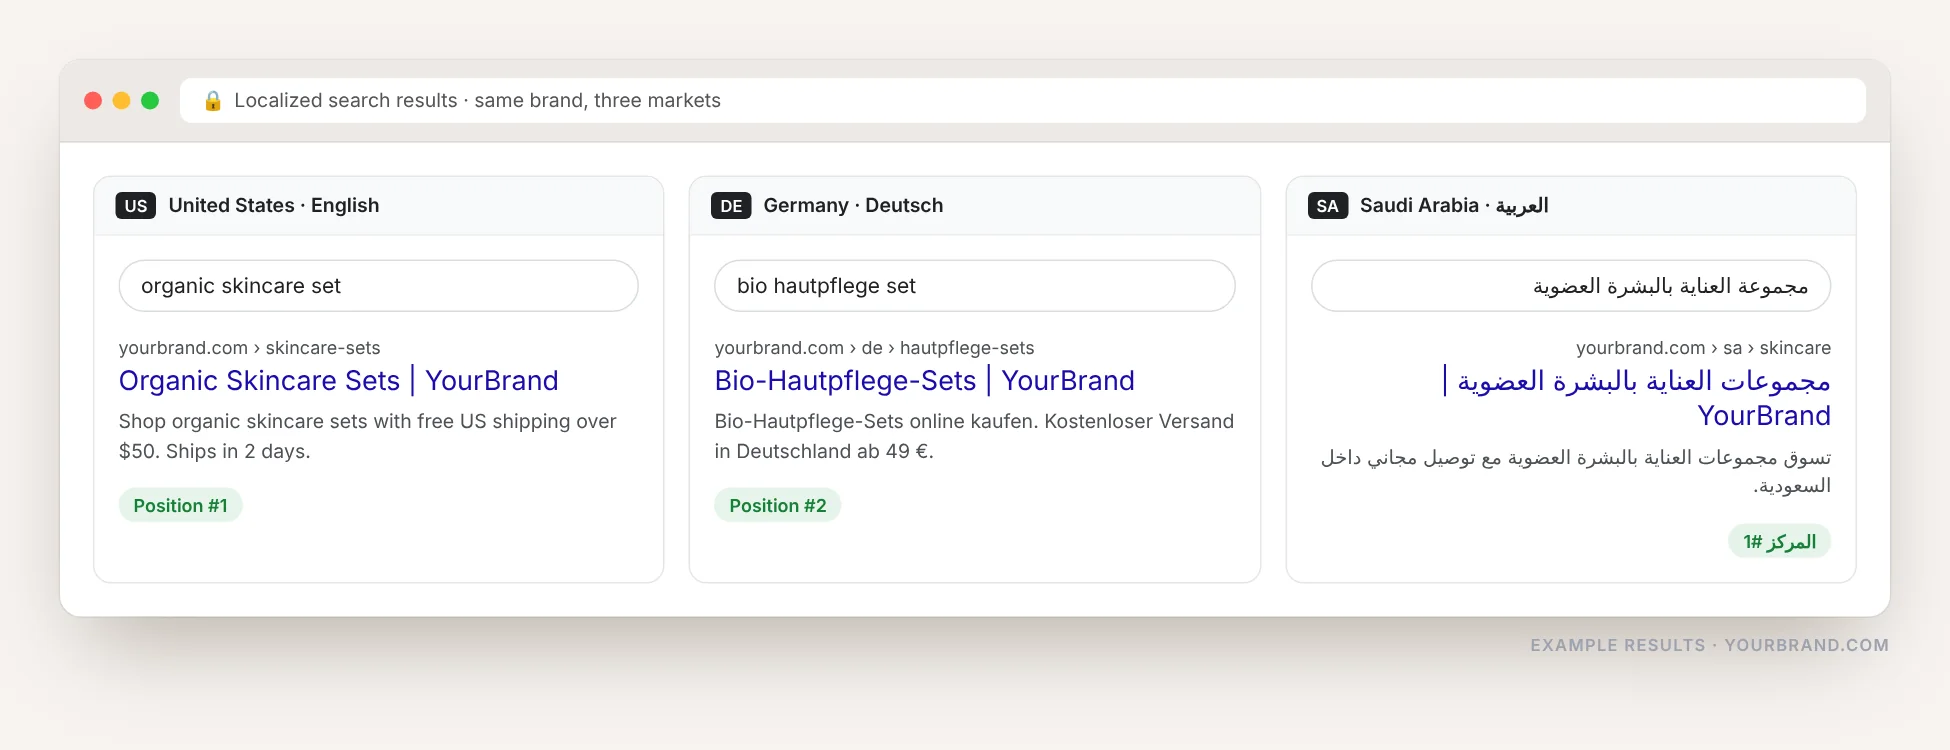The image size is (1950, 750).
Task: Focus the 'bio hautpflege set' search field
Action: [x=974, y=286]
